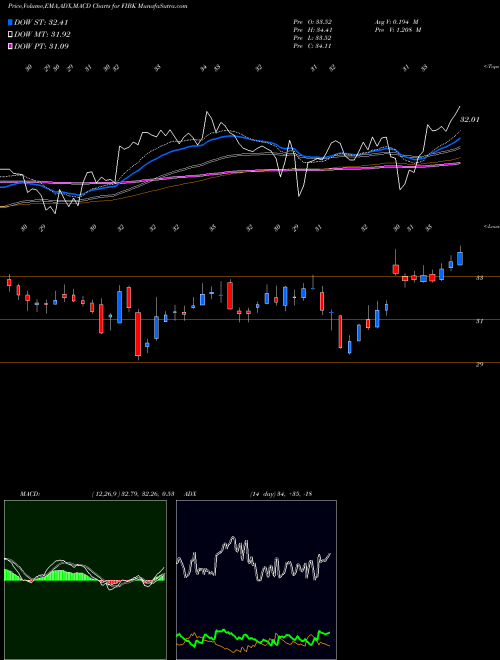Click the end of the white price line
The width and height of the screenshot is (500, 660).
click(459, 107)
